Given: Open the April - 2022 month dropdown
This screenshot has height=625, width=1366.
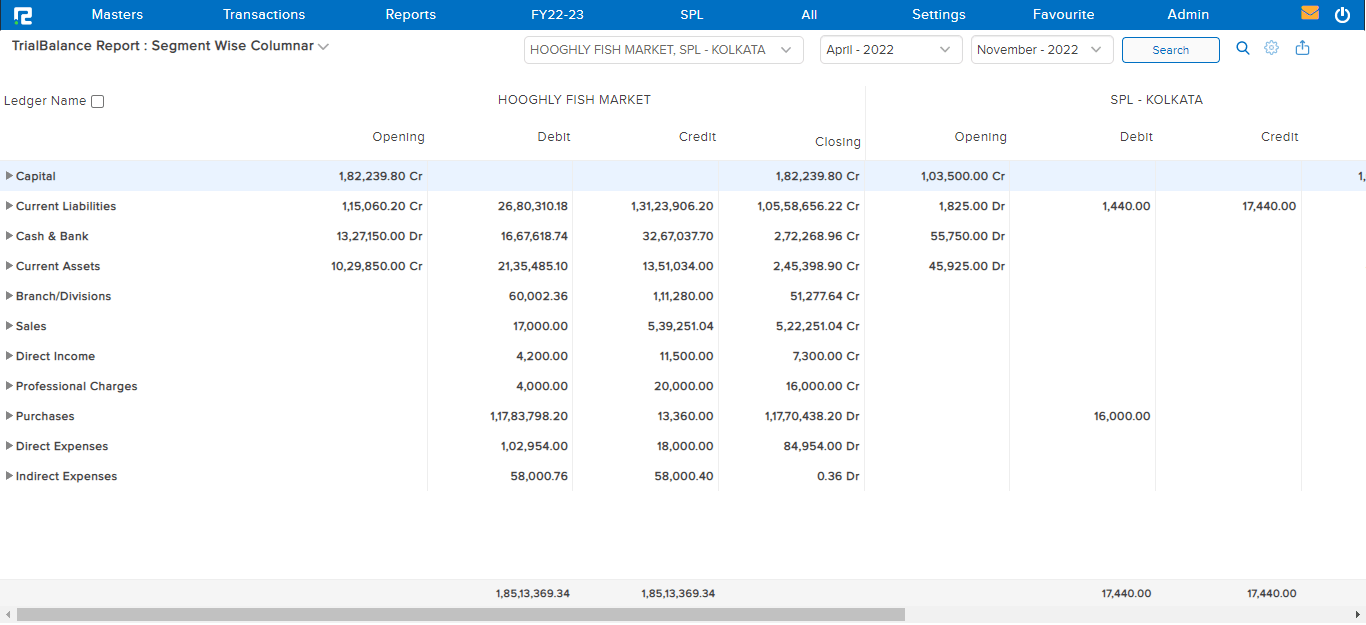Looking at the screenshot, I should pyautogui.click(x=890, y=50).
